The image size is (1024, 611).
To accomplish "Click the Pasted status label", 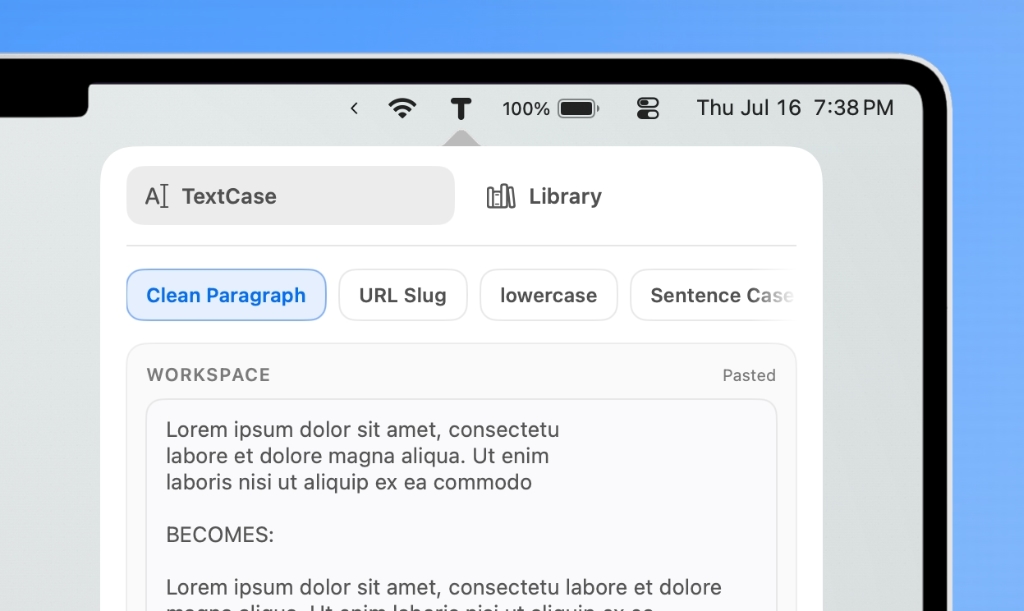I will point(749,375).
